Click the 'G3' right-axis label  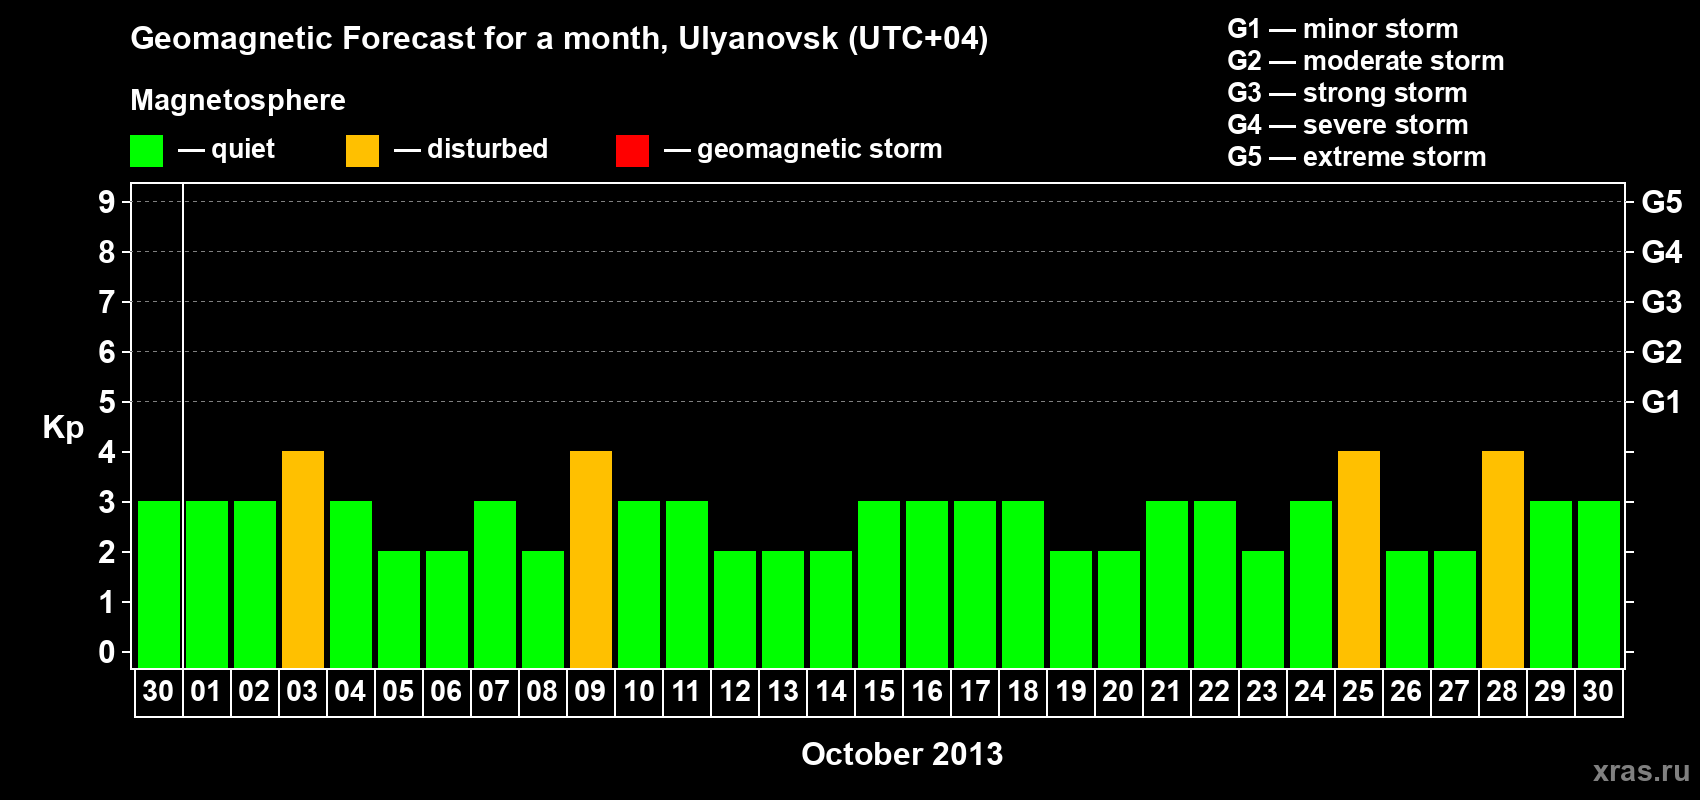point(1662,302)
